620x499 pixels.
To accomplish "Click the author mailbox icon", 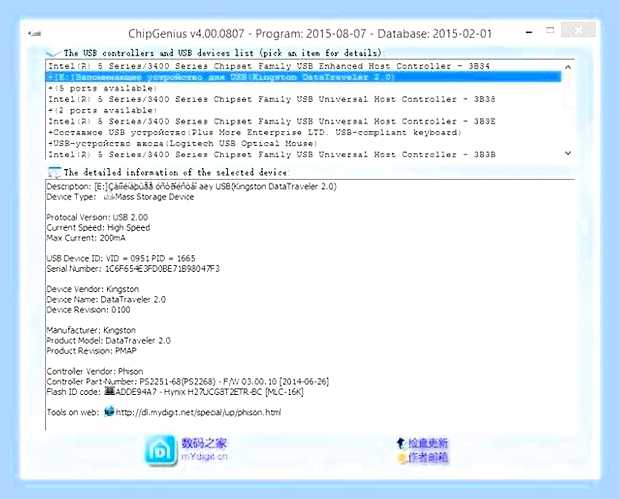I will (402, 458).
